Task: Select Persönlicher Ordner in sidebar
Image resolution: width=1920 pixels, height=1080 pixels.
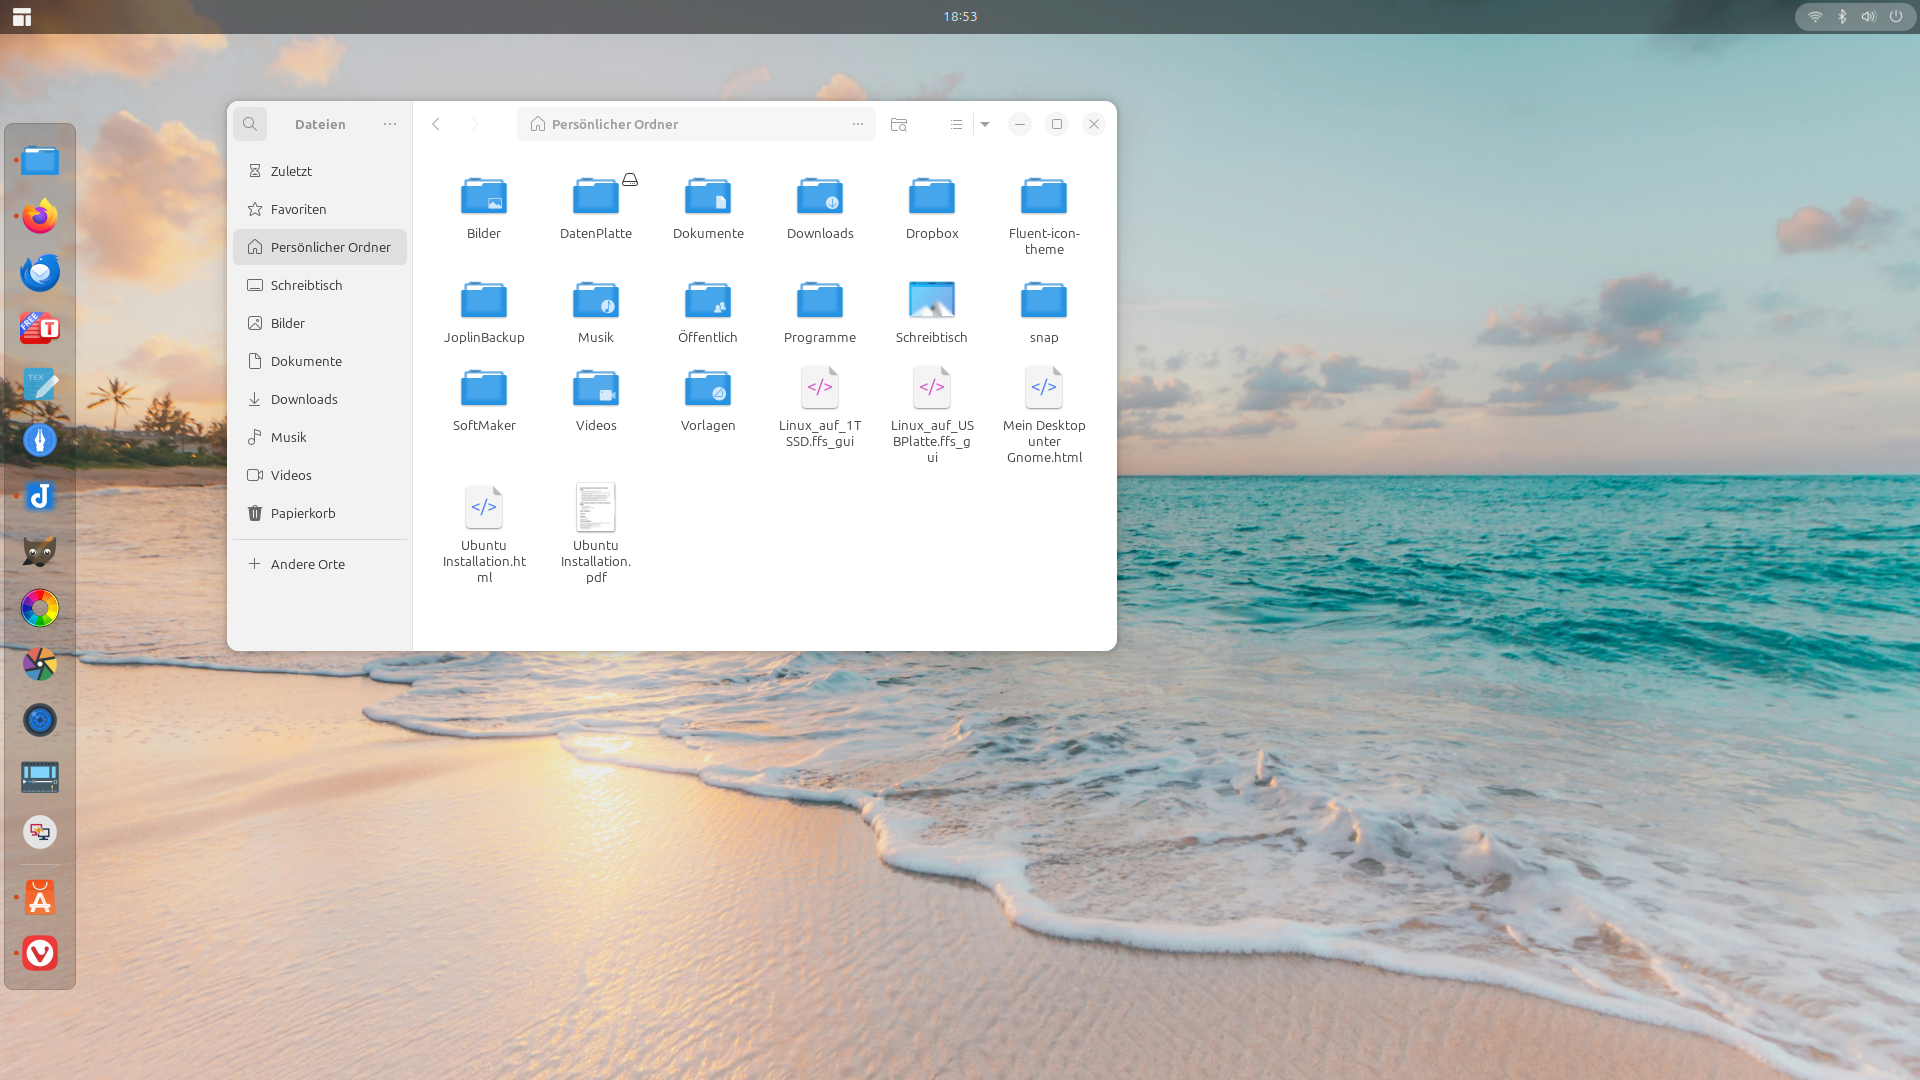Action: point(320,247)
